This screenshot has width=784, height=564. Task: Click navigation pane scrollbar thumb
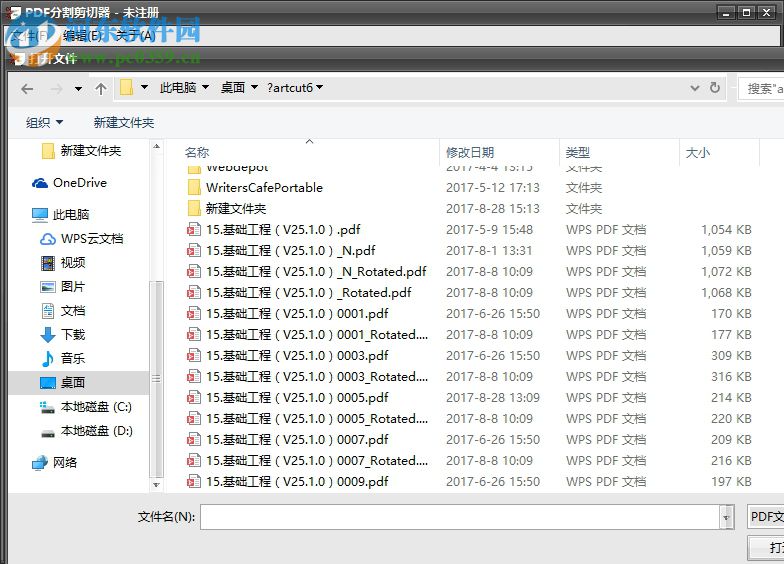point(156,378)
